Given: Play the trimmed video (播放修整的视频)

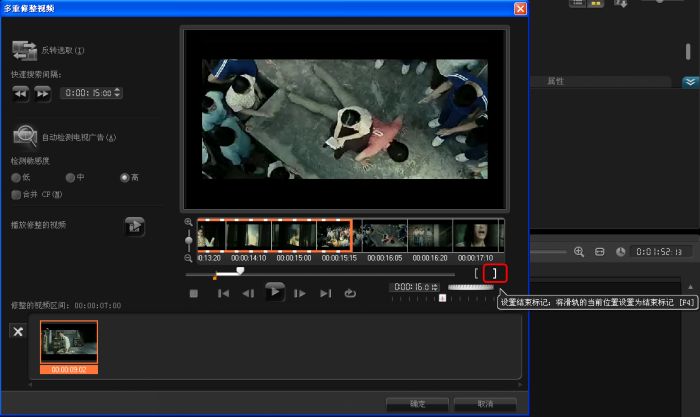Looking at the screenshot, I should coord(134,226).
